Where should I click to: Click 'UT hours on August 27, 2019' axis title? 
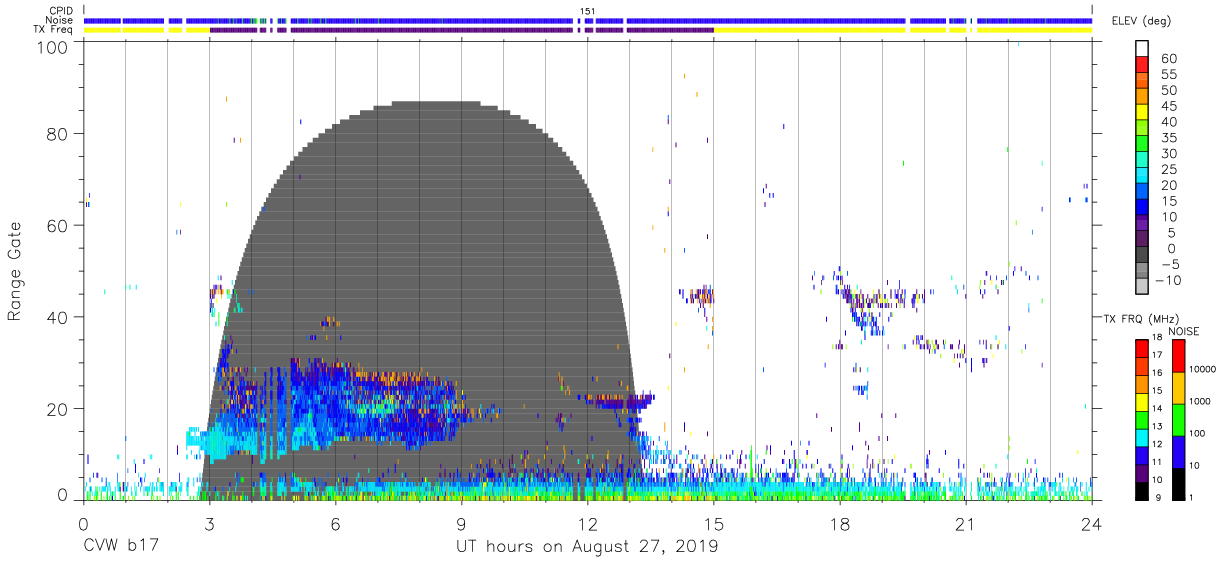pos(587,547)
